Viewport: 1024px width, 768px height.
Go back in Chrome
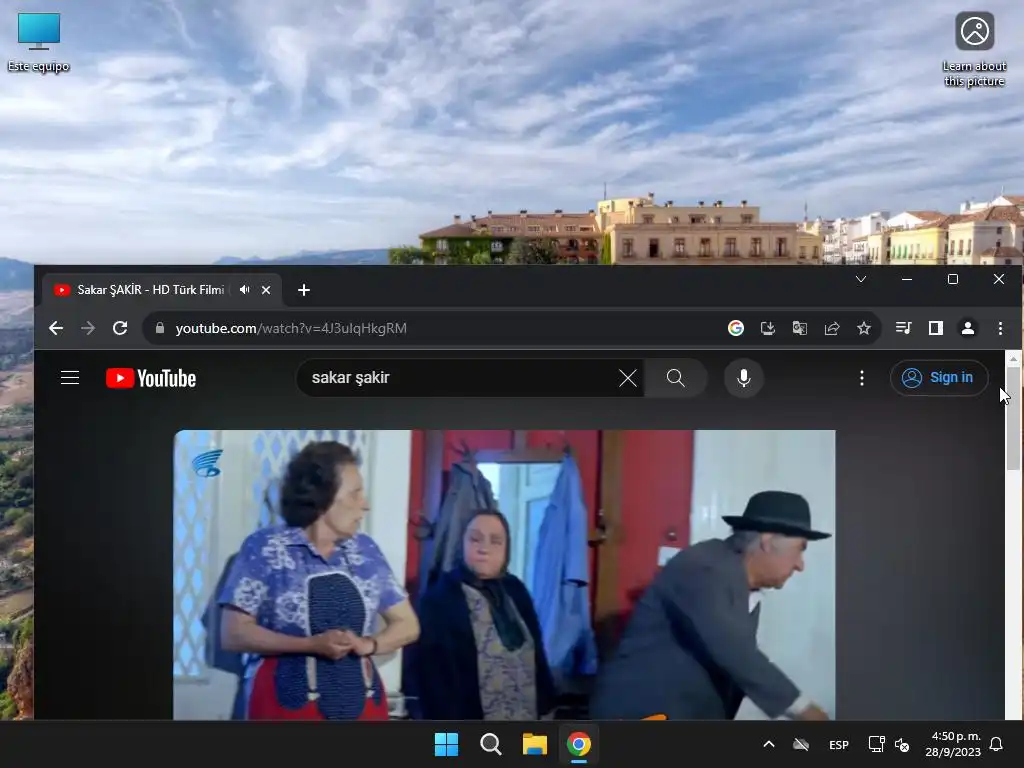pos(56,328)
